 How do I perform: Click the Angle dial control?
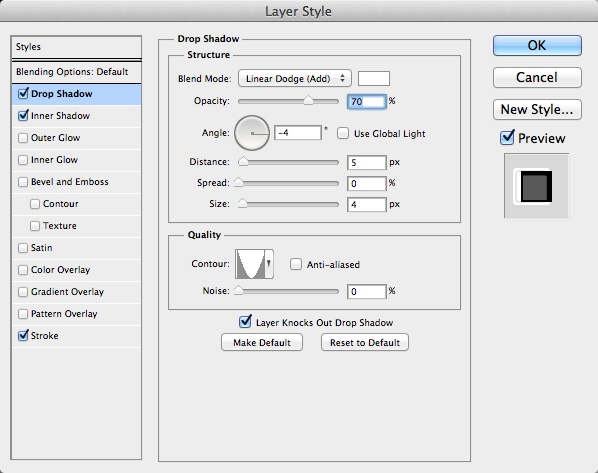click(x=252, y=133)
